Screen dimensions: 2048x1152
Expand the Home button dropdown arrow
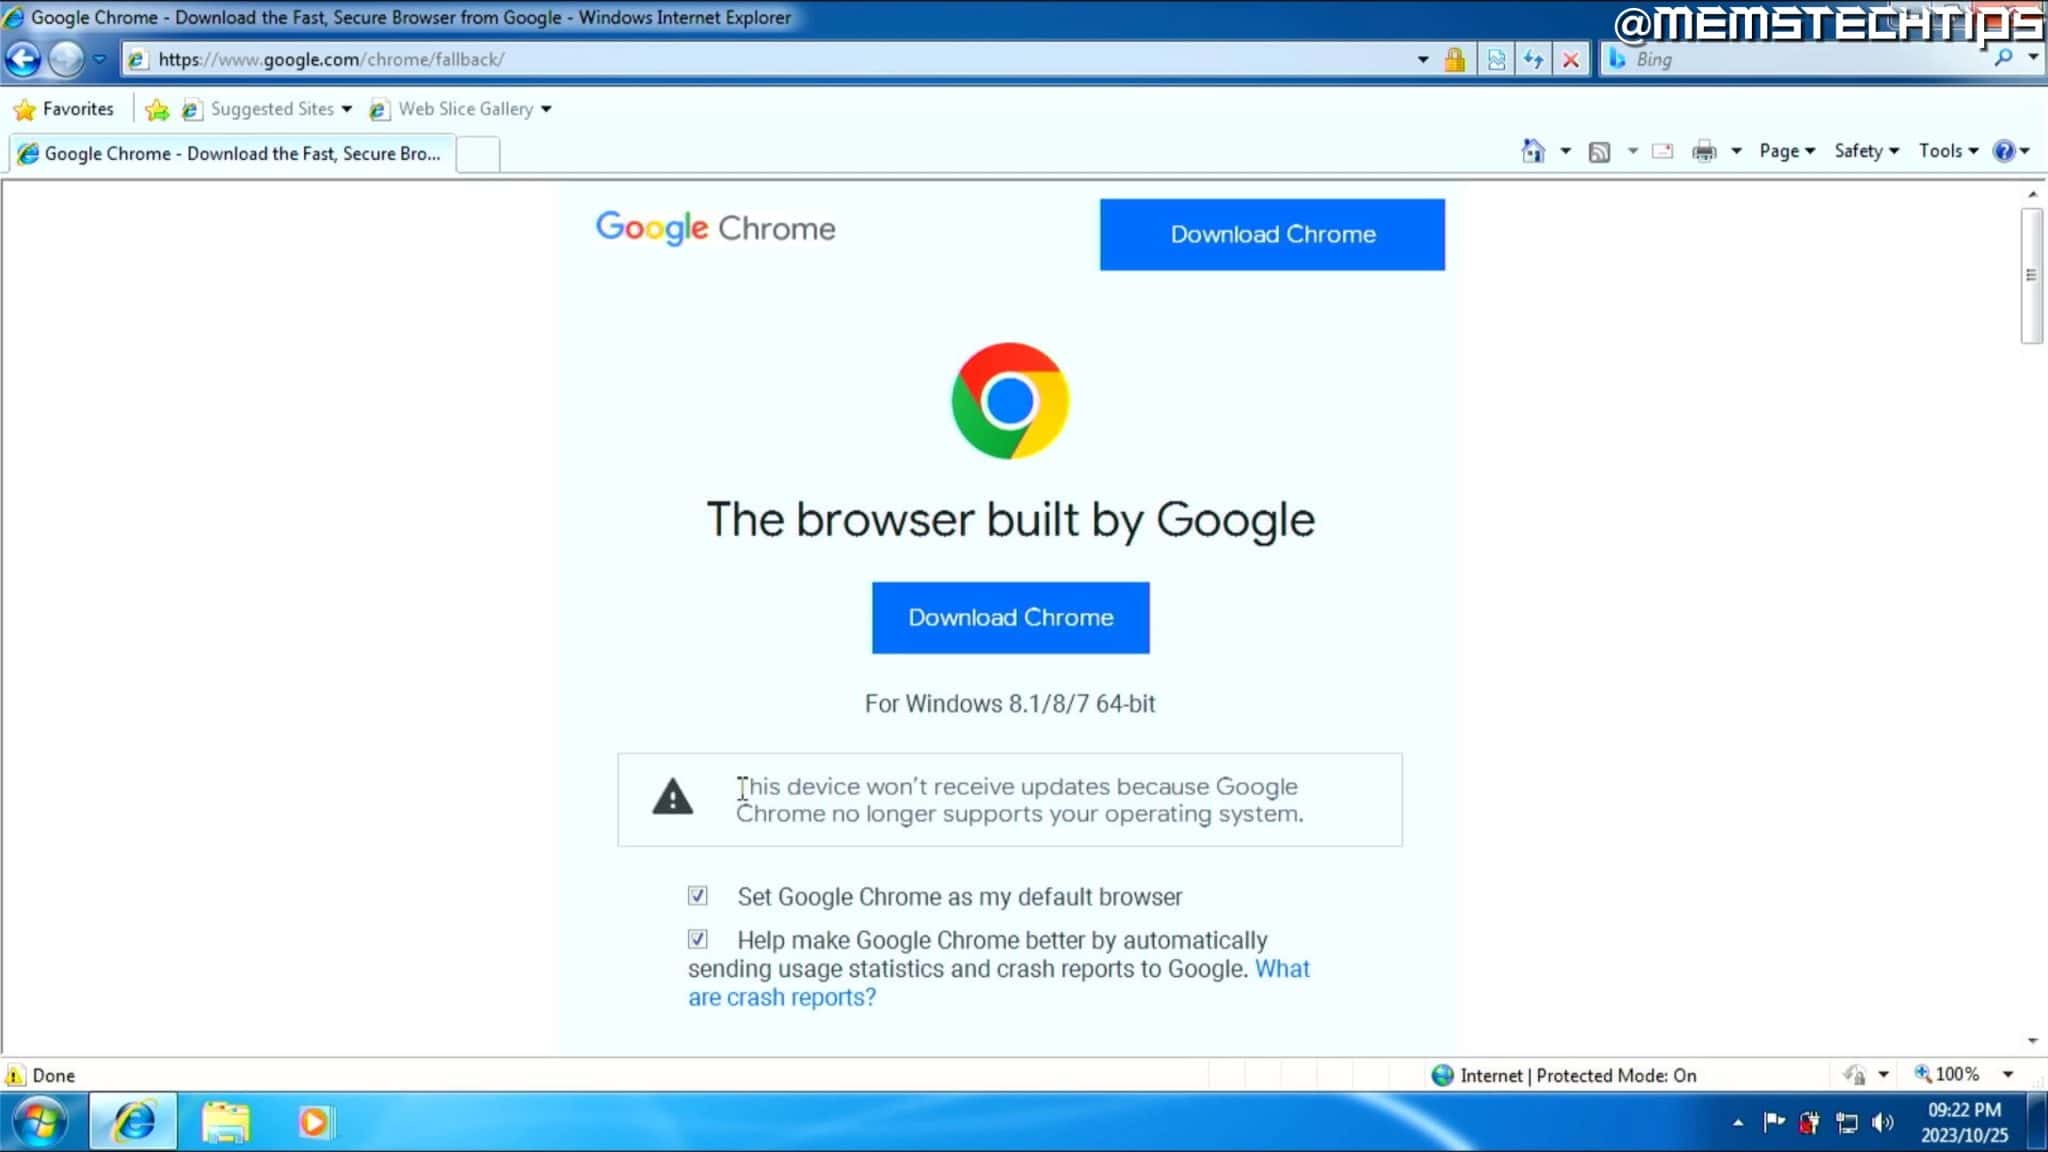pyautogui.click(x=1566, y=151)
